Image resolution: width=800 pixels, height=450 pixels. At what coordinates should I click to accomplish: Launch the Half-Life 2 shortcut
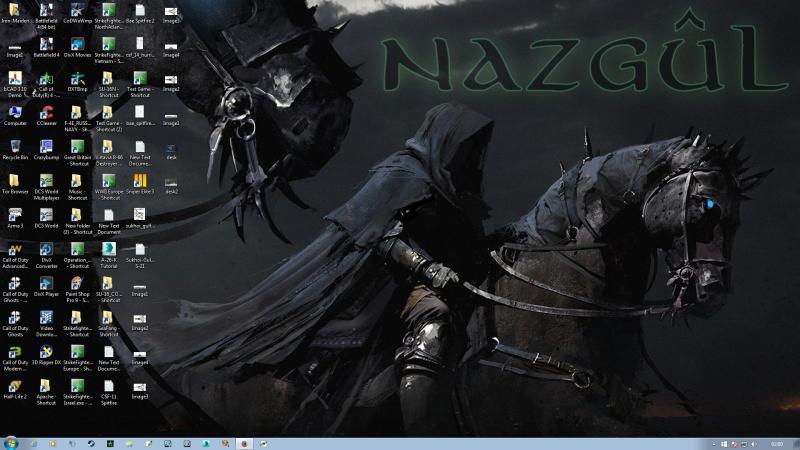coord(15,389)
